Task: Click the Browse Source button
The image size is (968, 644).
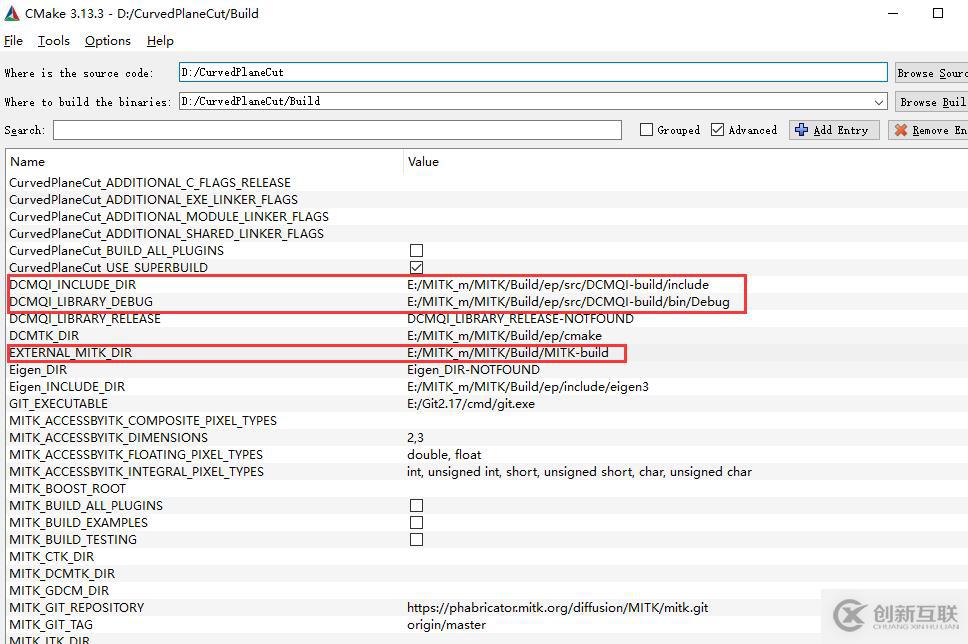Action: click(x=932, y=73)
